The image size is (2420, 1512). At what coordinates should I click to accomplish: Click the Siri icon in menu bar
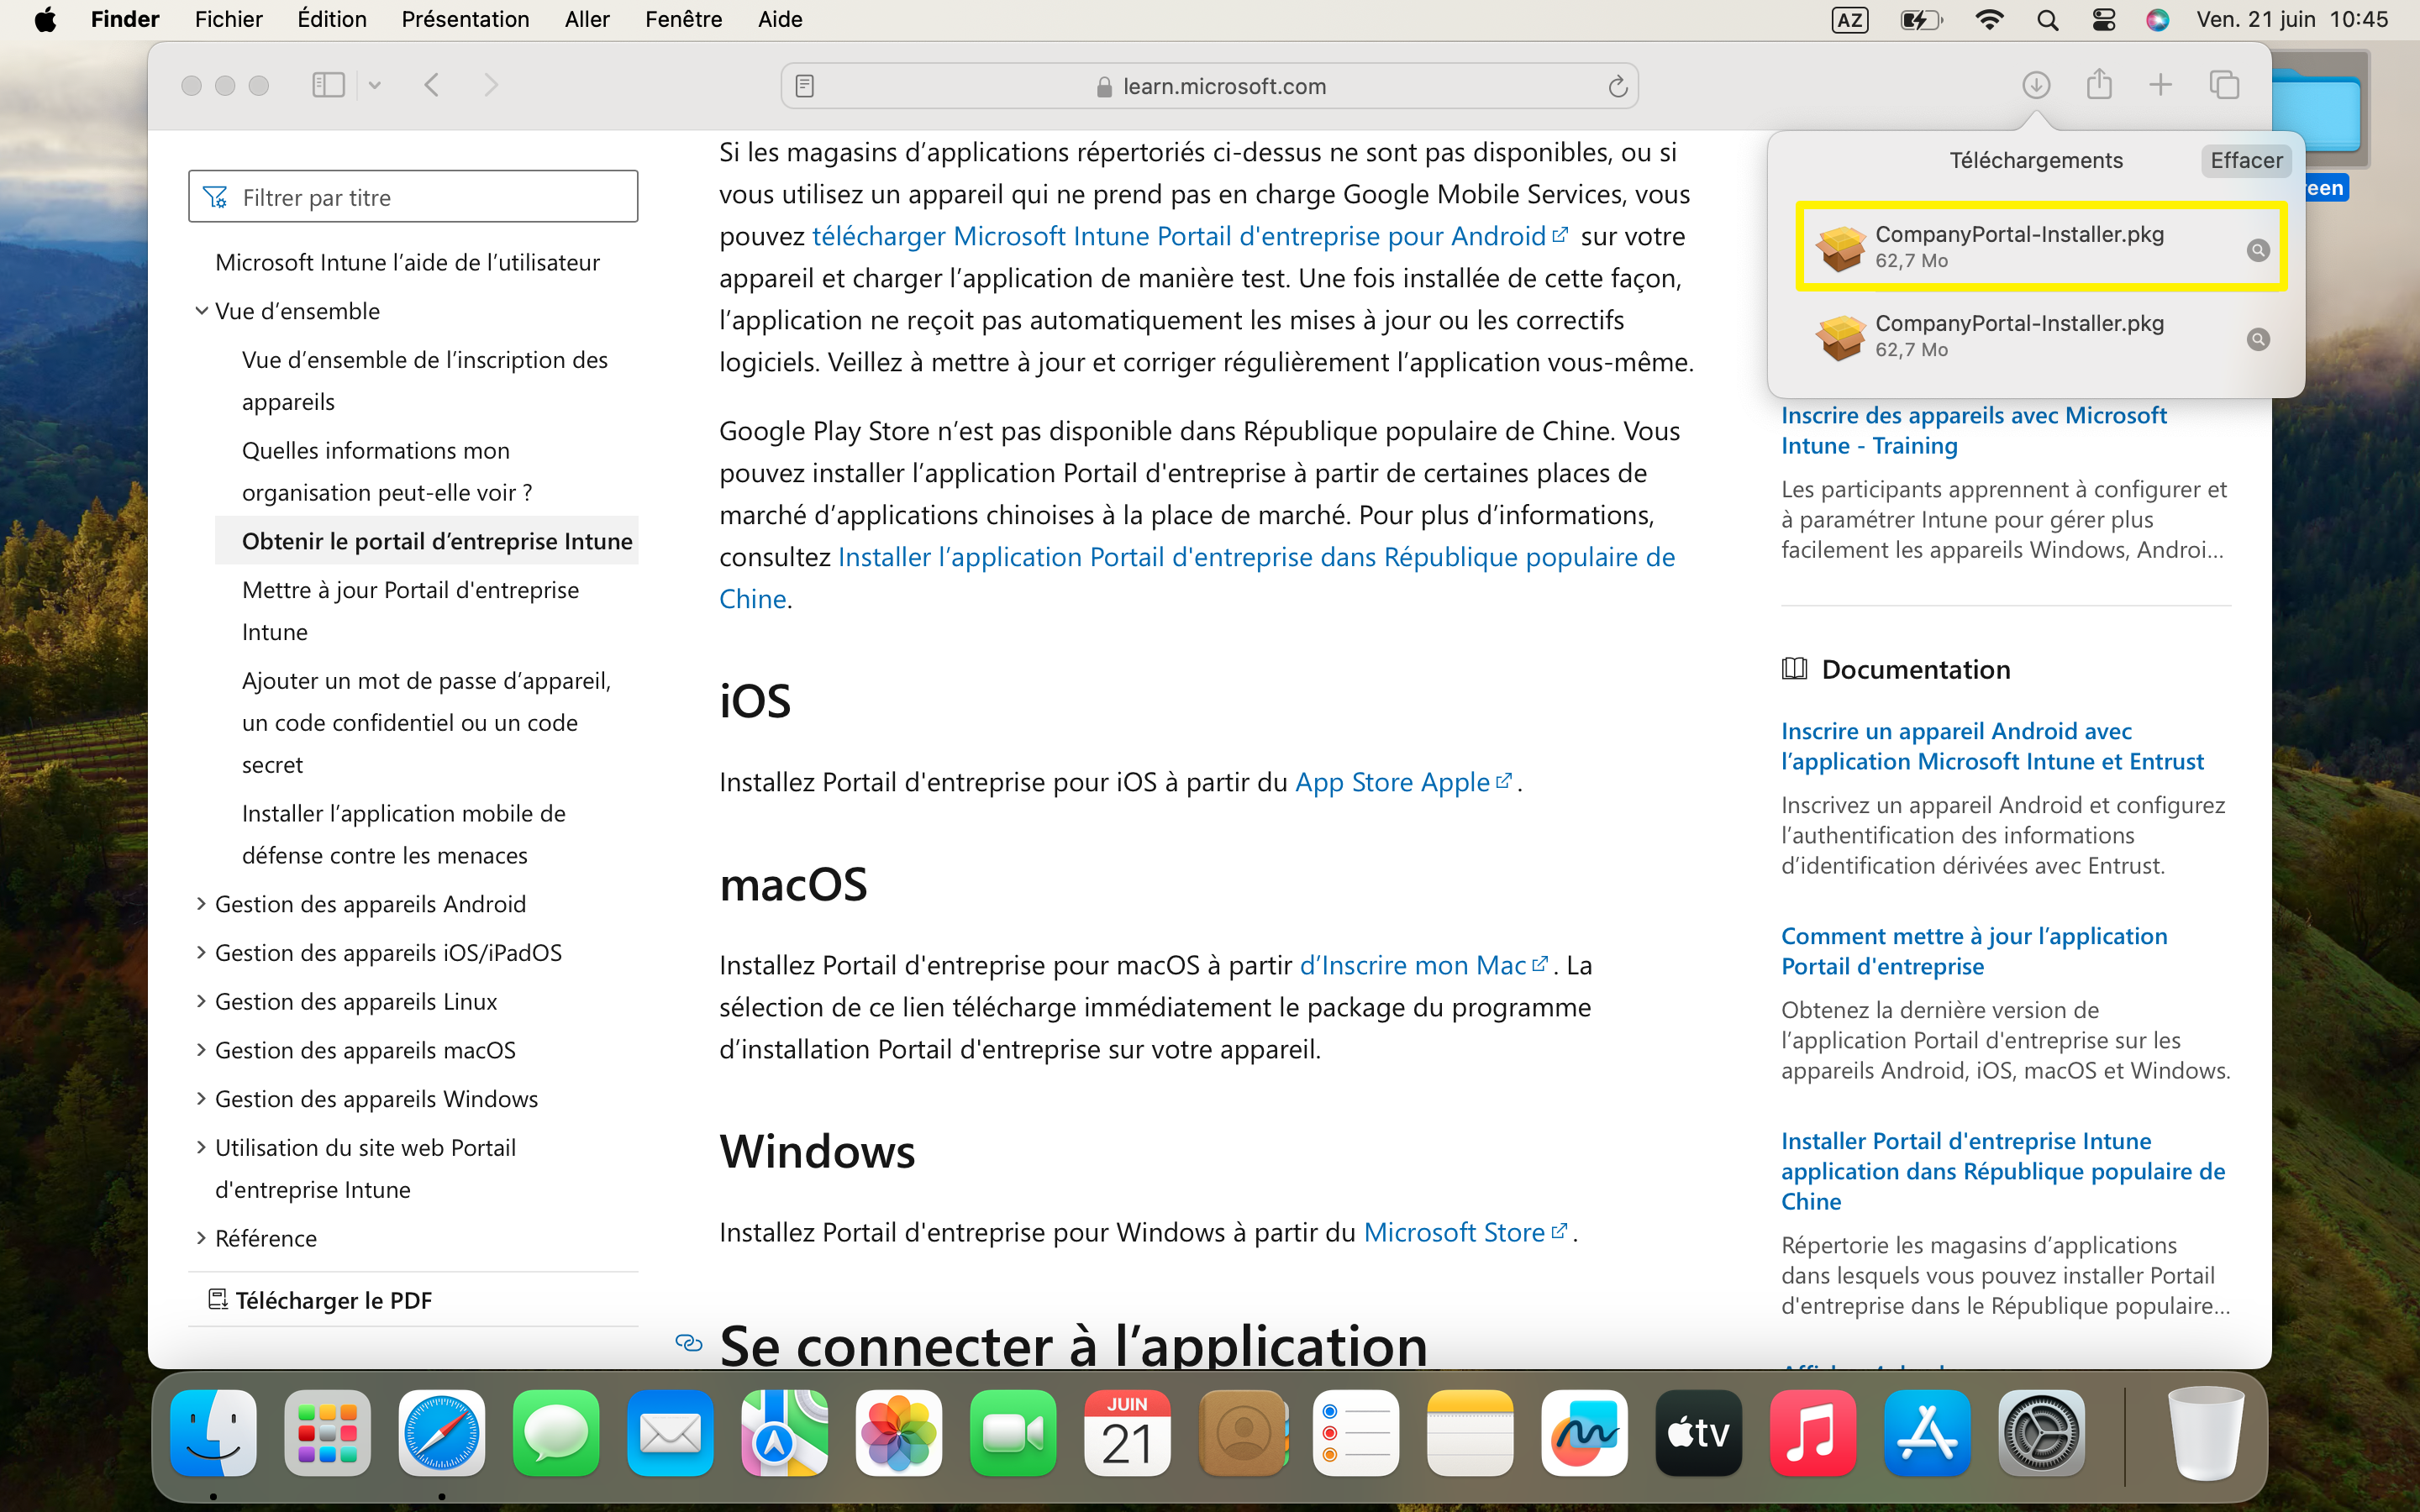click(2157, 19)
